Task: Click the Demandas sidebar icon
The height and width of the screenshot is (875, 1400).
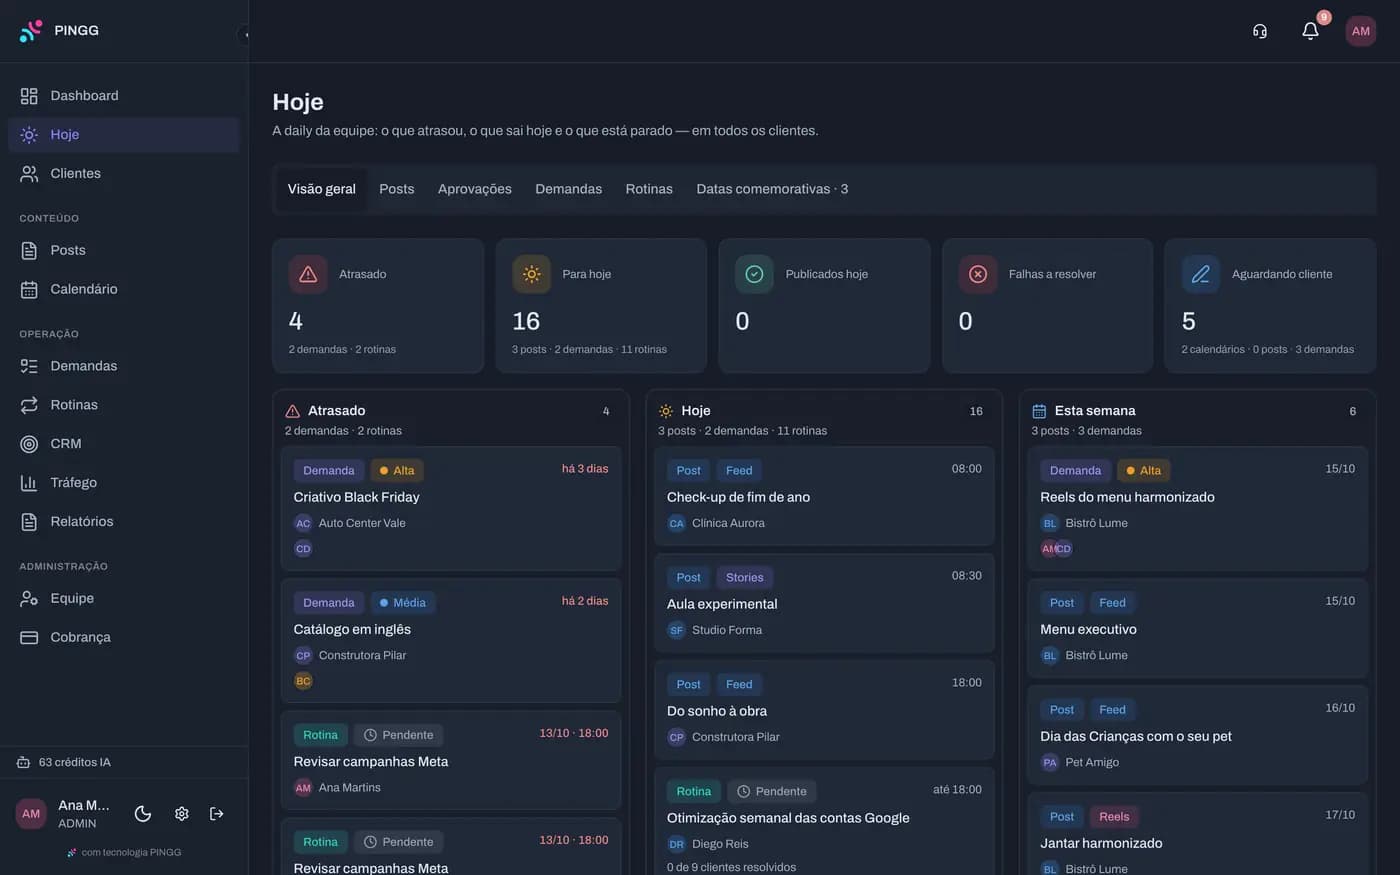Action: click(x=29, y=366)
